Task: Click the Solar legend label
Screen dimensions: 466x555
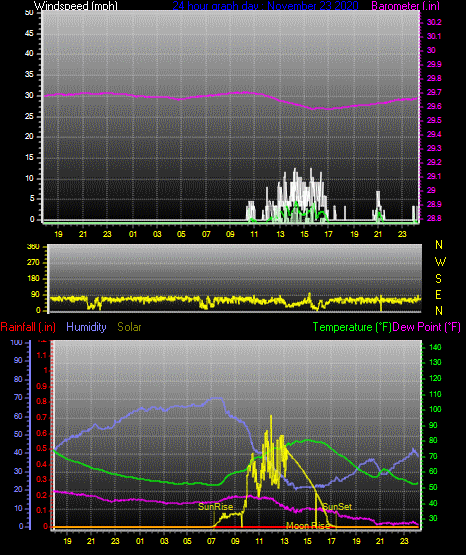Action: [129, 327]
